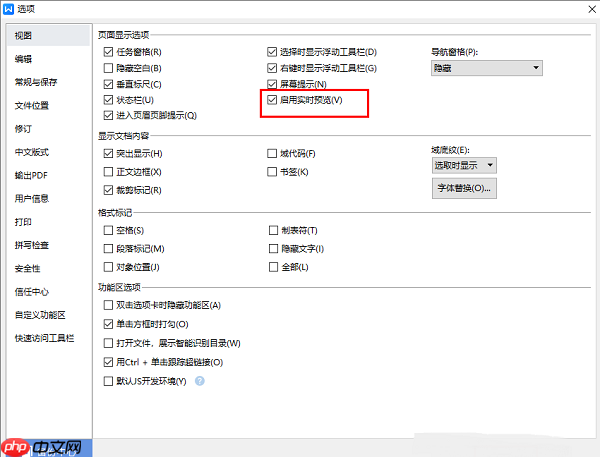Screen dimensions: 600x457
Task: Toggle 用Ctrl + 单击跟踪超链接(O) checkbox
Action: [108, 362]
